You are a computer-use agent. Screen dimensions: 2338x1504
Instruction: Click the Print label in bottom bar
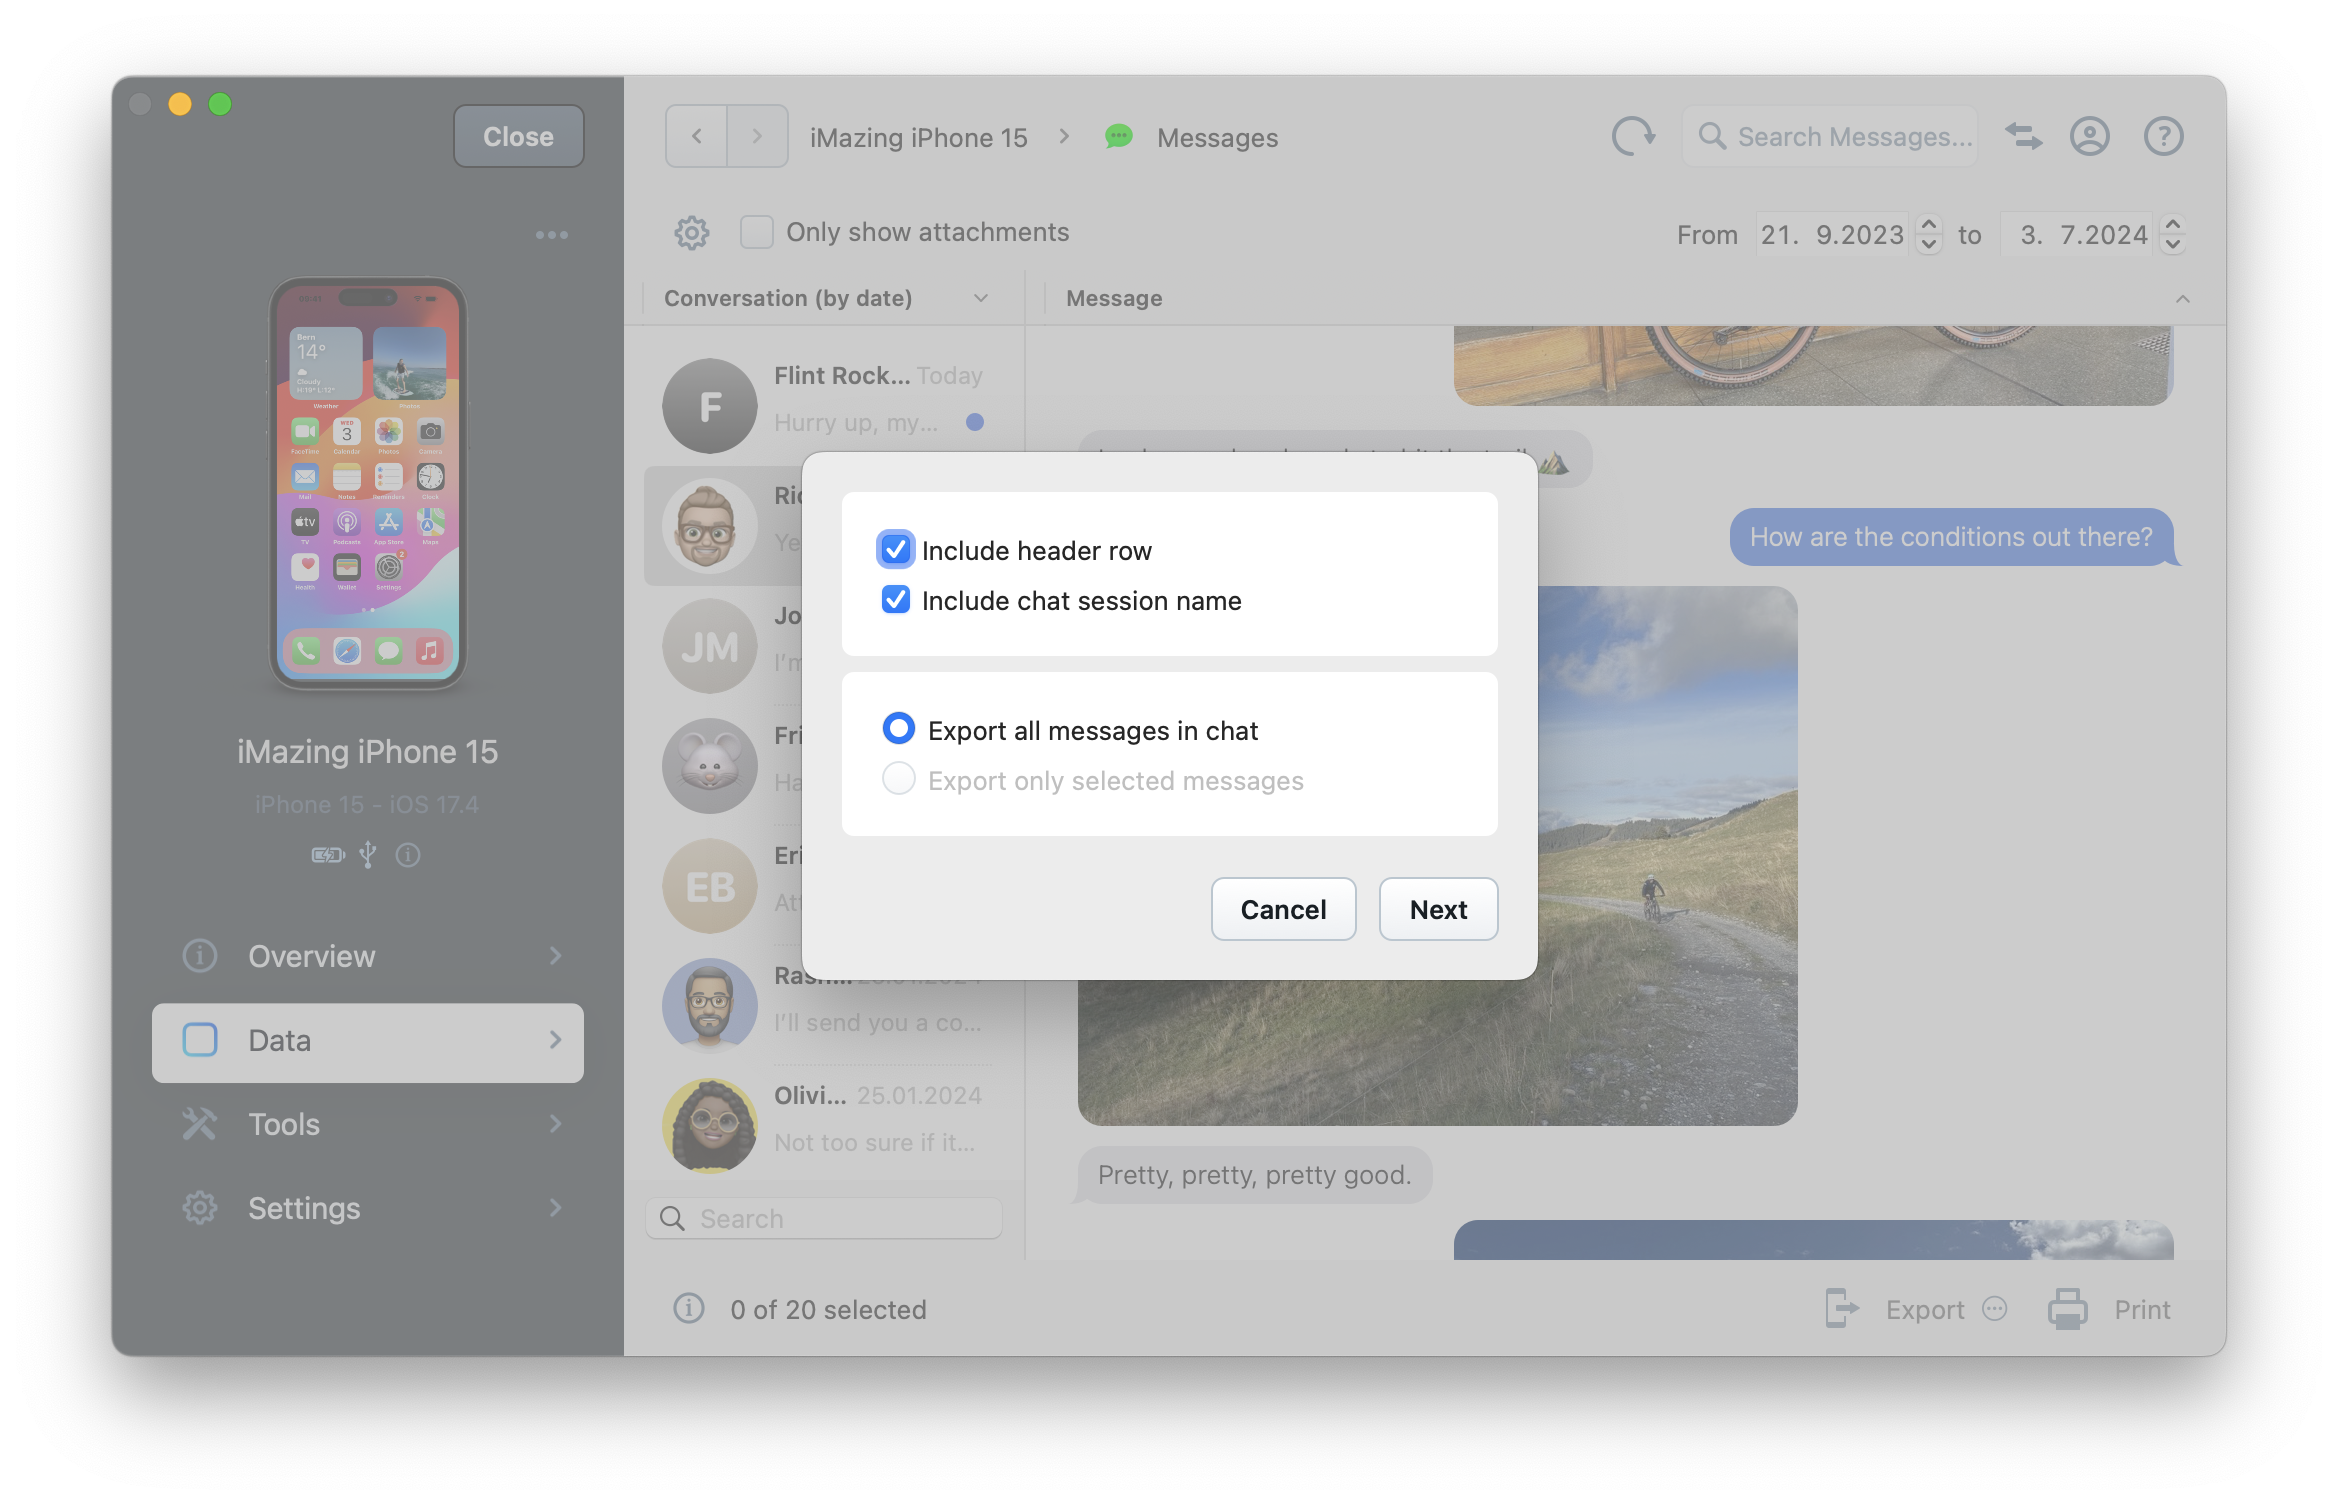[x=2141, y=1309]
